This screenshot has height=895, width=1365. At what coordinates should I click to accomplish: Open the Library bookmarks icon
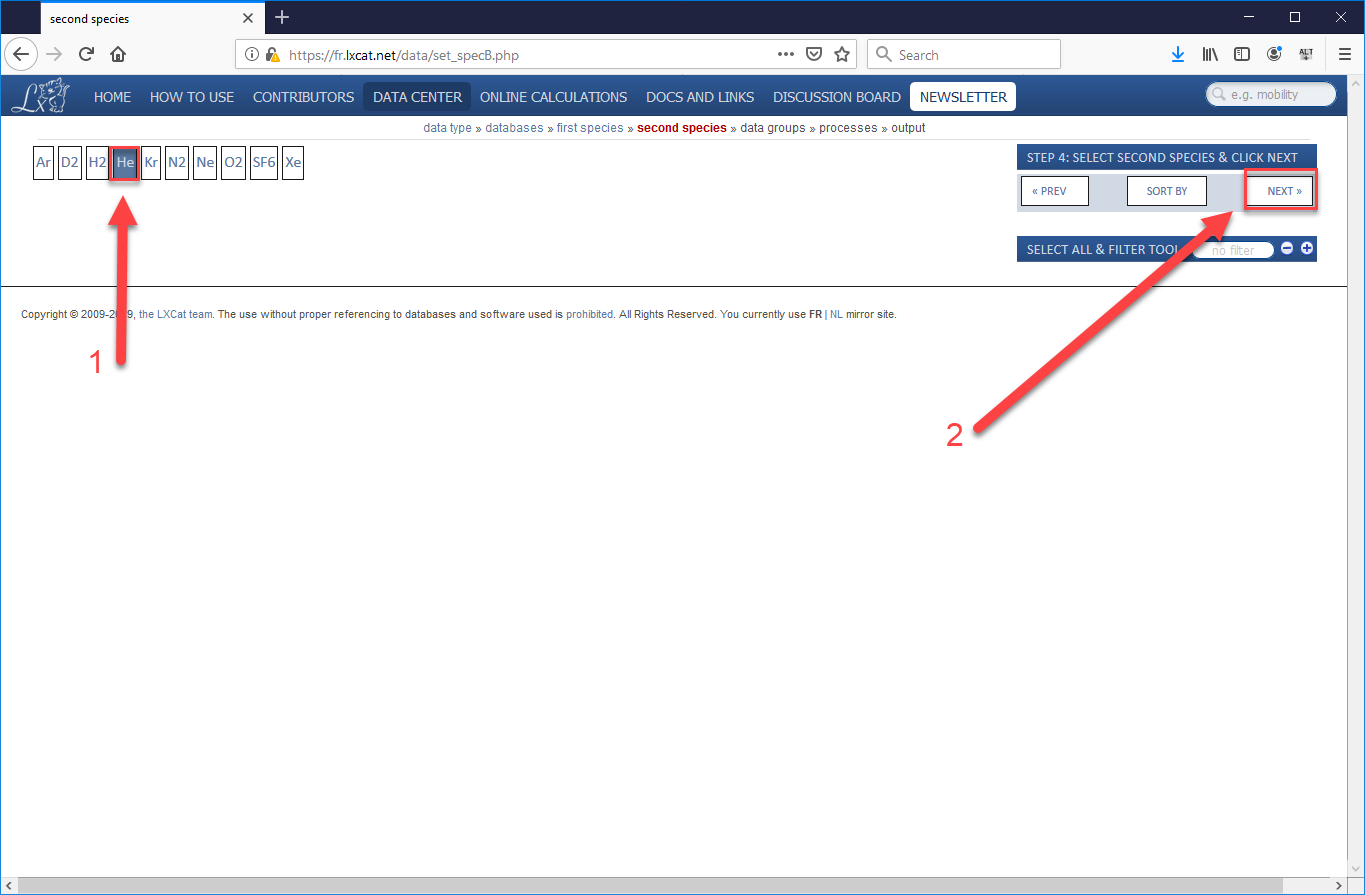point(1210,55)
